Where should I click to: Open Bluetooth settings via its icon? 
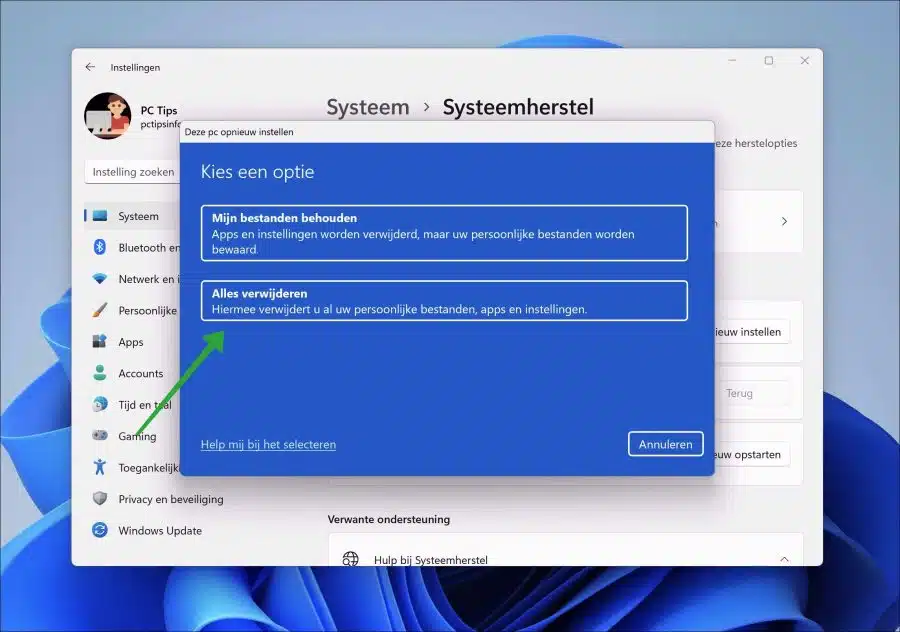click(100, 247)
